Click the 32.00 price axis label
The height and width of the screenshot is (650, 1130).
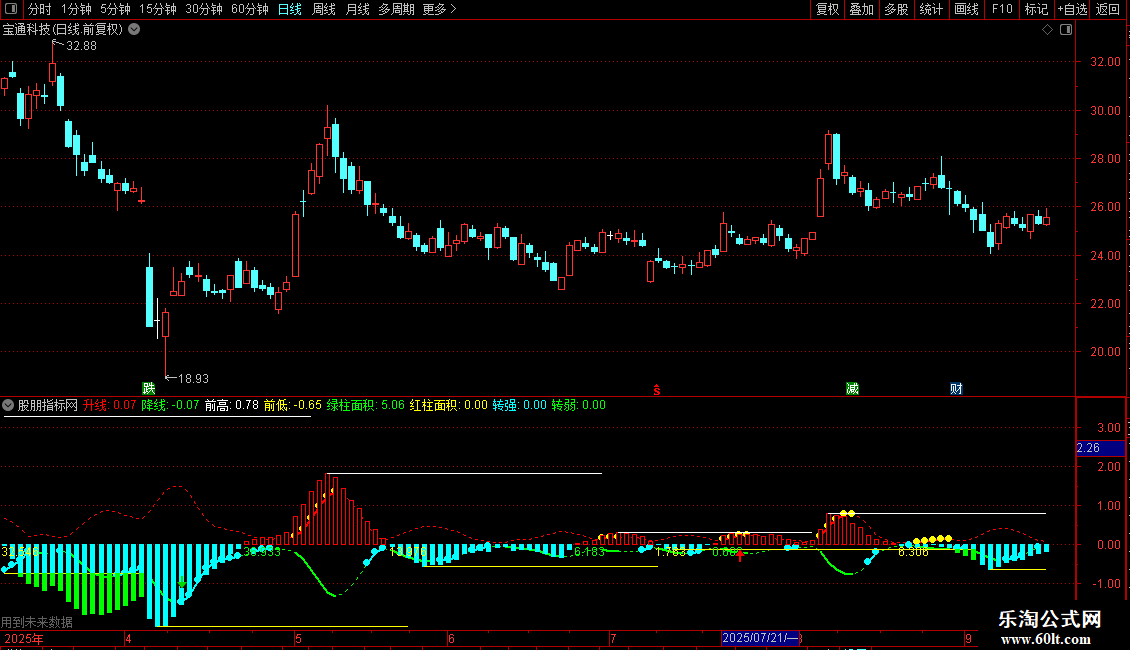tap(1105, 62)
